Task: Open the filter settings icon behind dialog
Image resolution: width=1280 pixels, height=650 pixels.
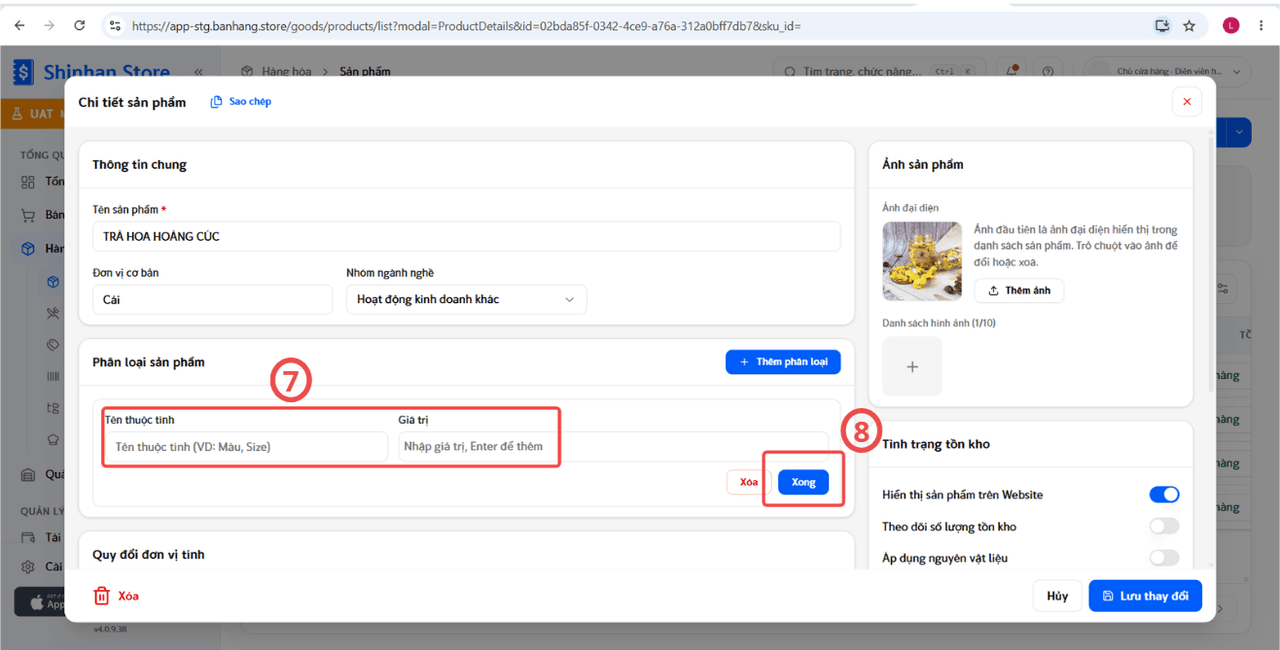Action: coord(1222,288)
